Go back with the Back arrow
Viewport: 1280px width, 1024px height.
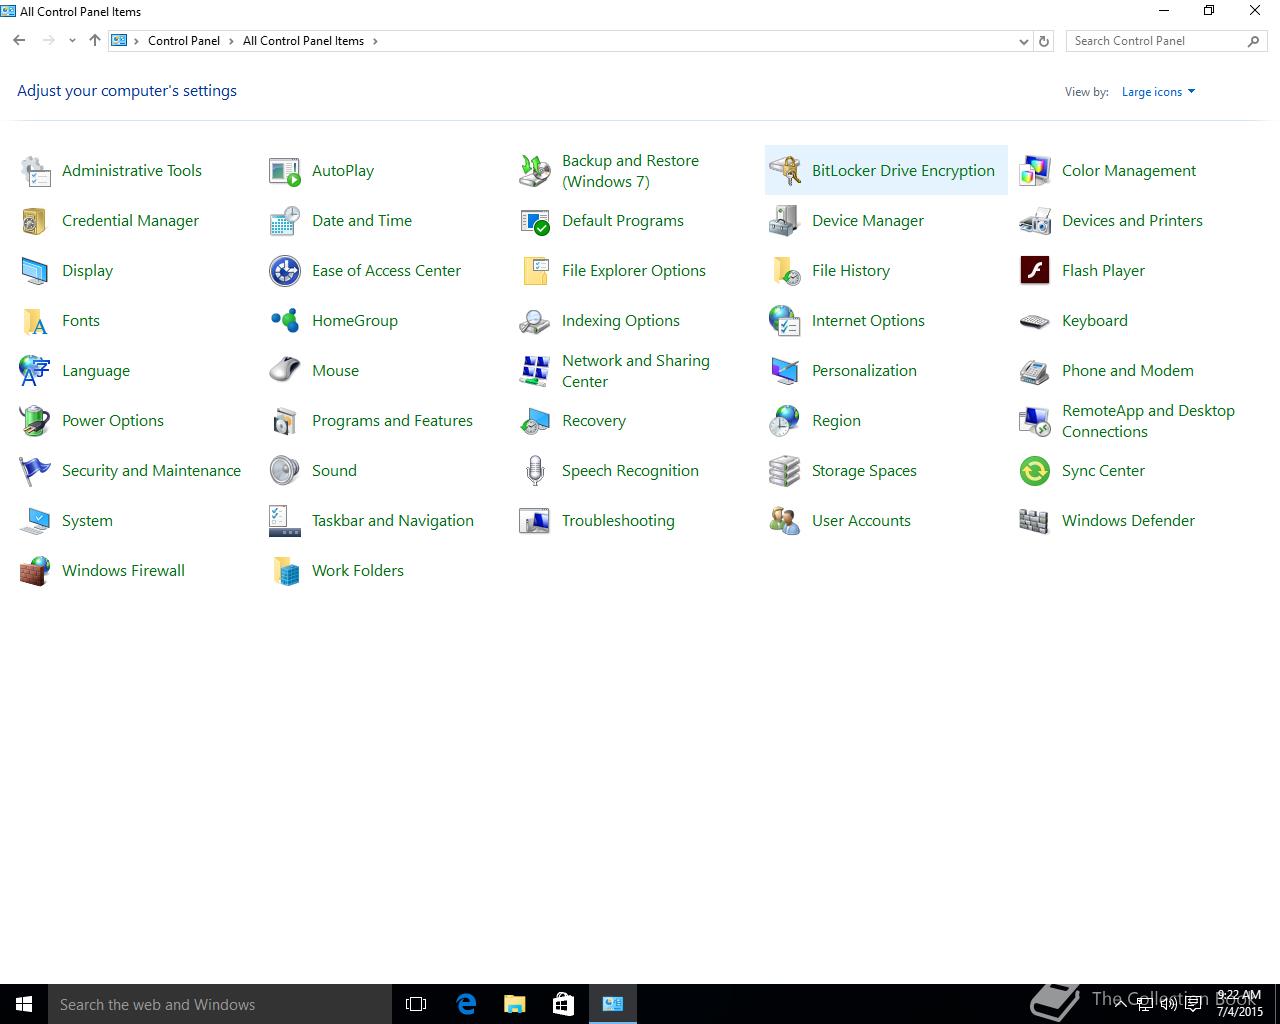click(19, 41)
